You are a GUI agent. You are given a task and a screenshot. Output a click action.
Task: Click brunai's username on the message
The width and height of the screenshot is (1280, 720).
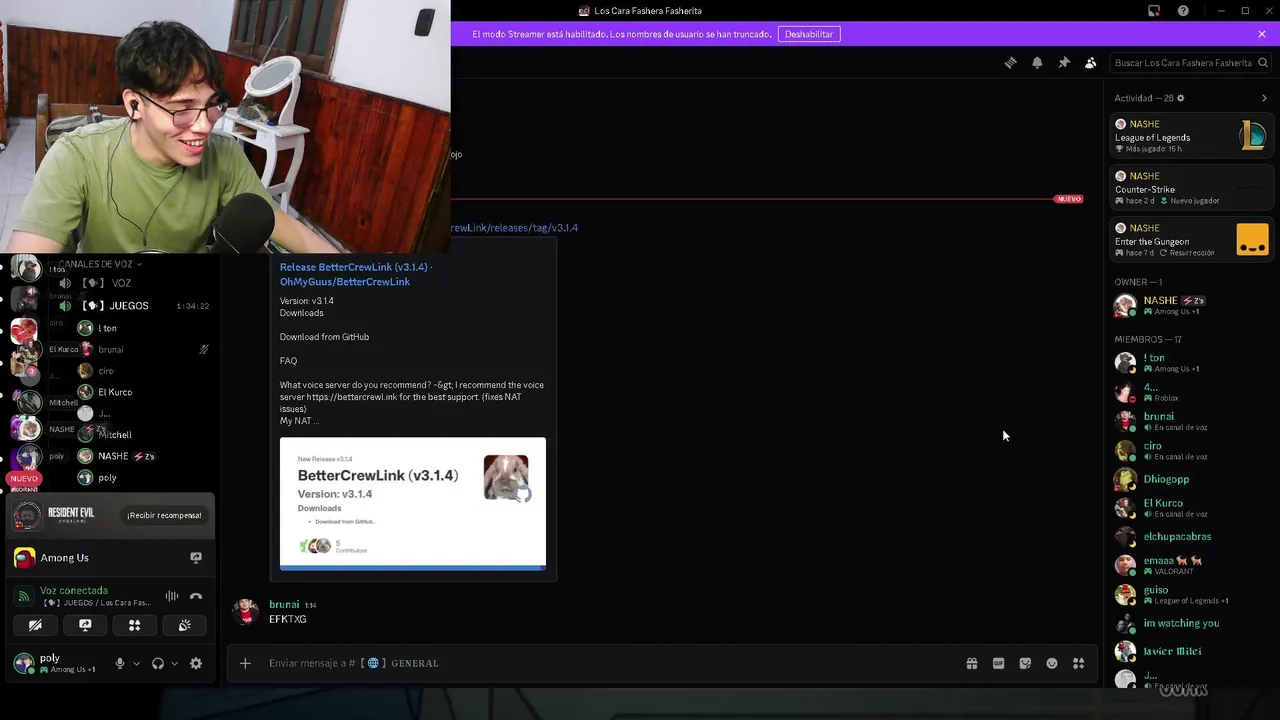(x=284, y=605)
